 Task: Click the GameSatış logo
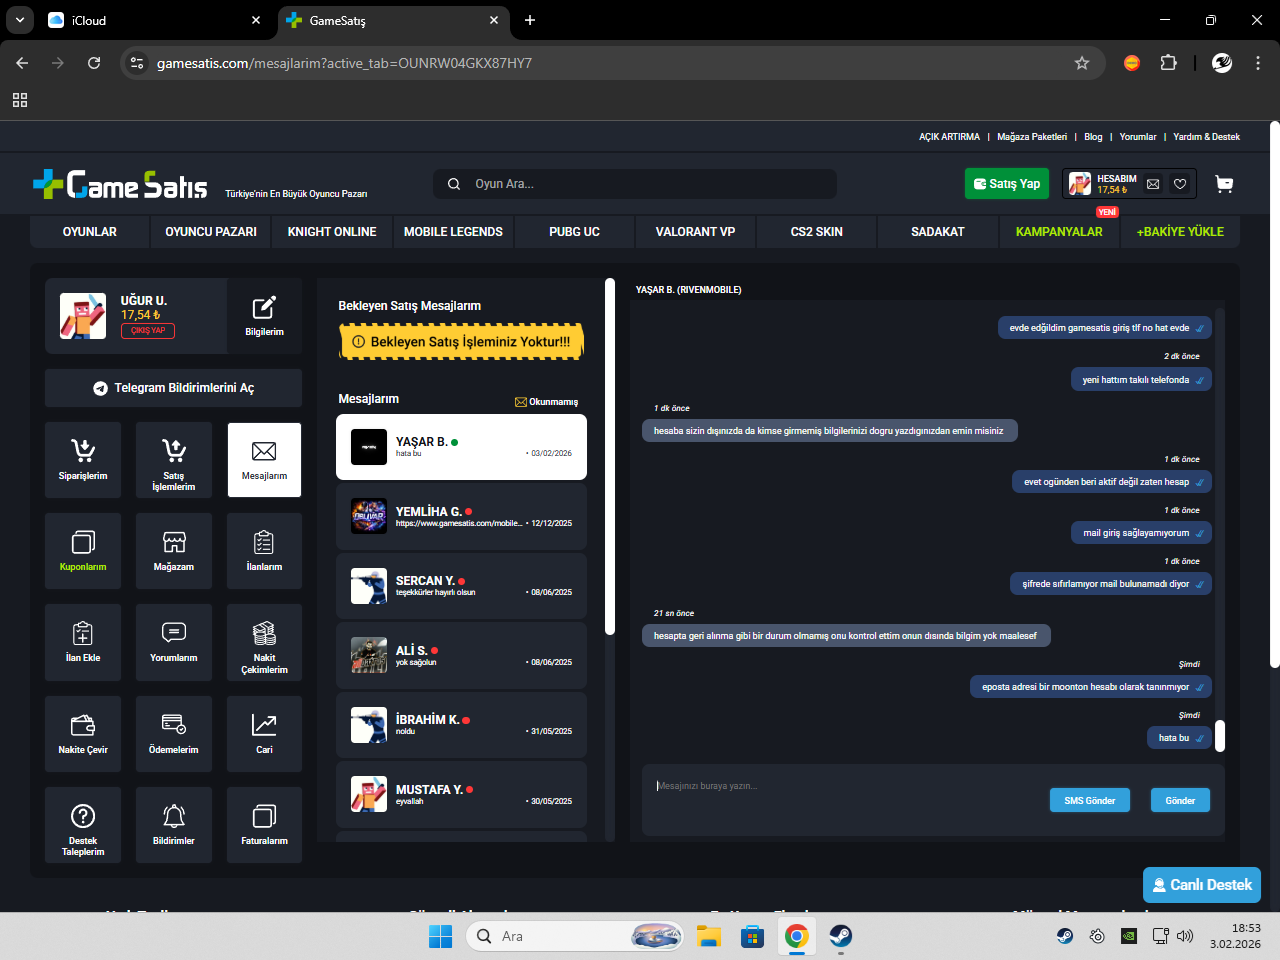[120, 184]
